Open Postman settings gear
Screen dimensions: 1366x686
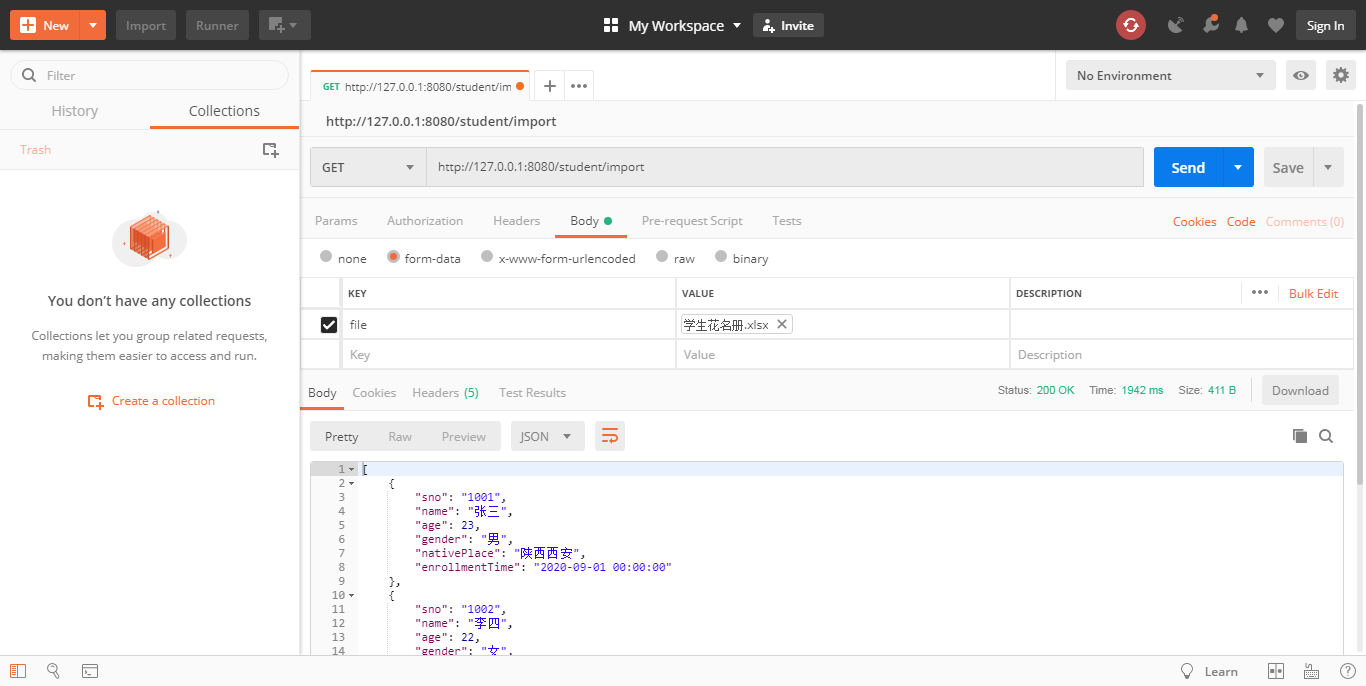coord(1340,75)
